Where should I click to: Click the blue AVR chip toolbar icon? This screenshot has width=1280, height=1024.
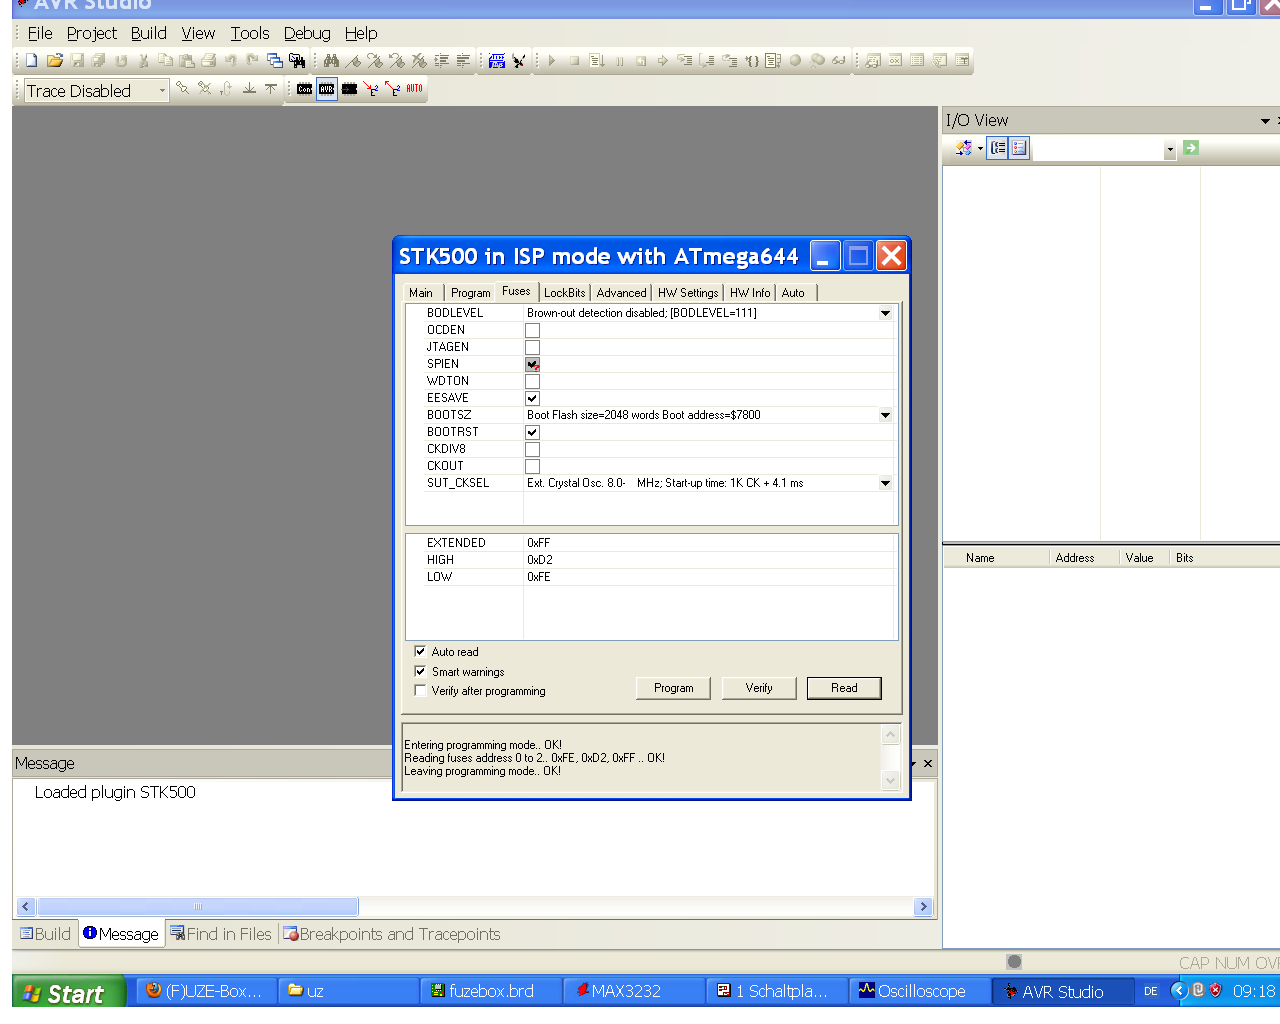pyautogui.click(x=497, y=60)
